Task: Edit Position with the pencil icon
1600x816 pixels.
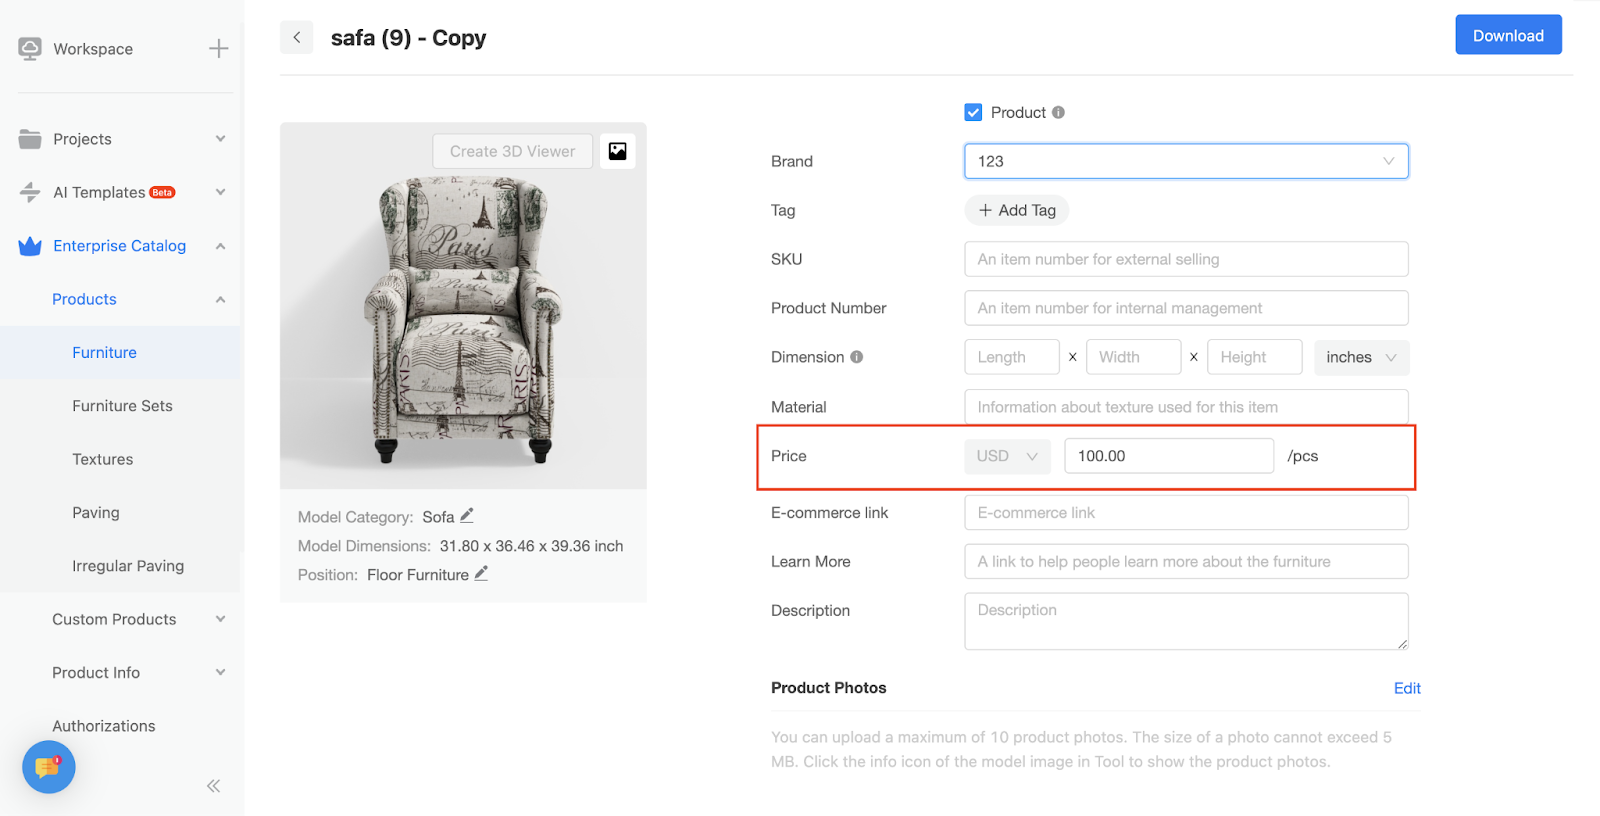Action: pyautogui.click(x=481, y=574)
